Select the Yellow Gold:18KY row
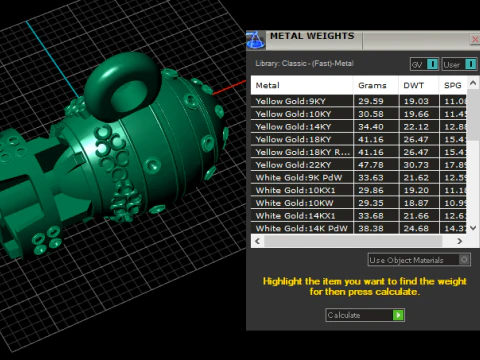This screenshot has height=360, width=480. pos(359,139)
